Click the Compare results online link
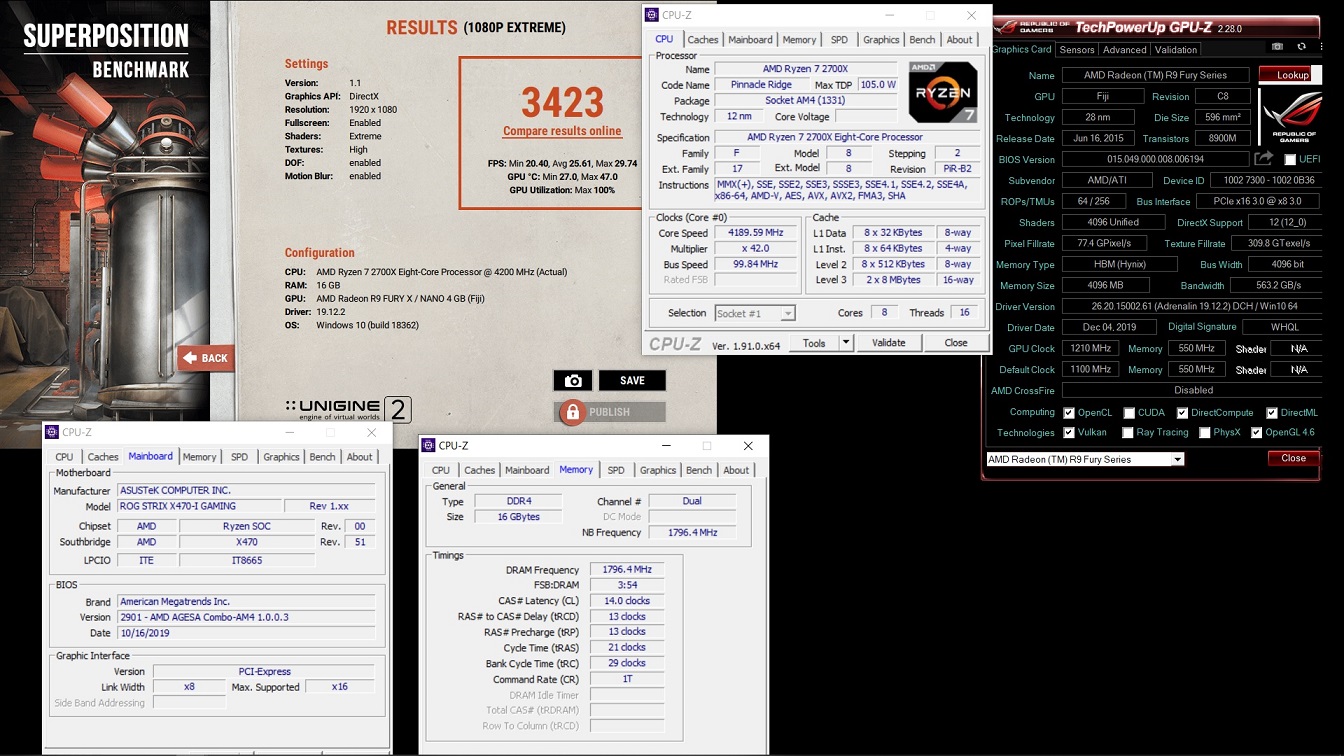This screenshot has width=1344, height=756. [x=562, y=131]
